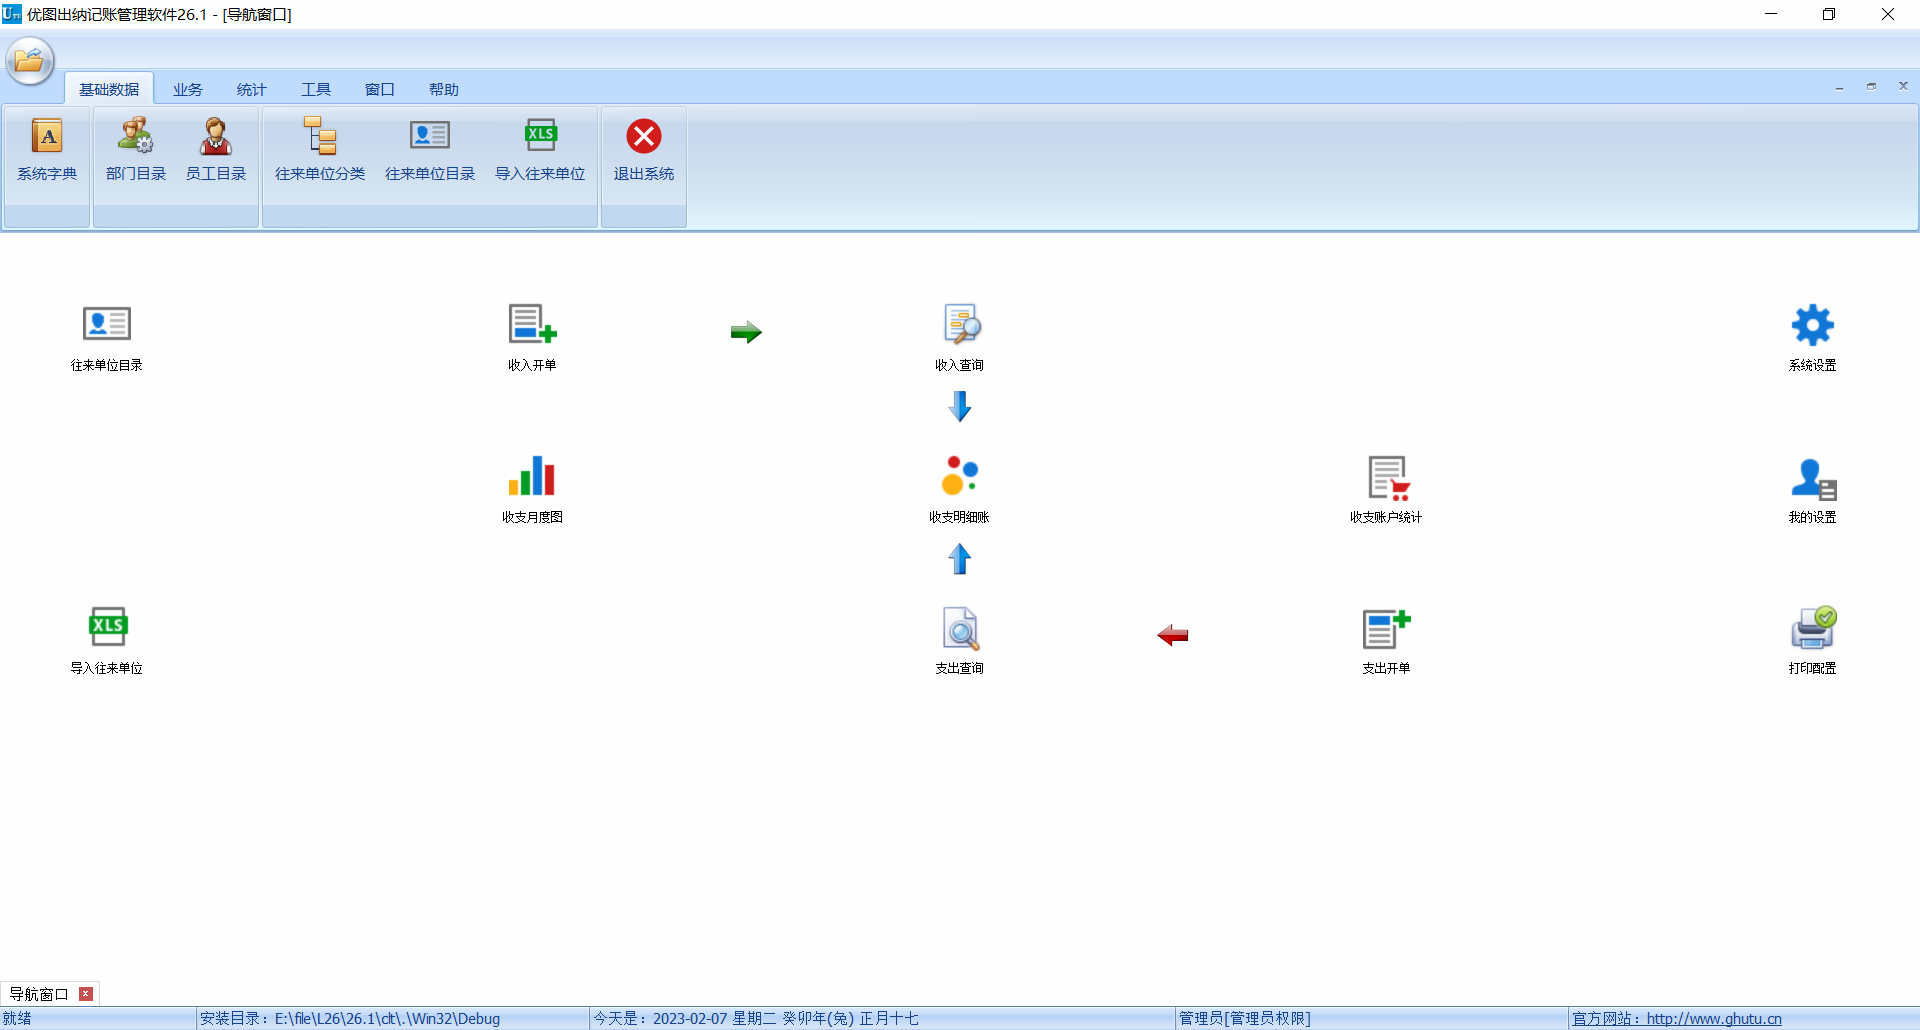This screenshot has height=1030, width=1920.
Task: Restore down the main application window
Action: (1829, 14)
